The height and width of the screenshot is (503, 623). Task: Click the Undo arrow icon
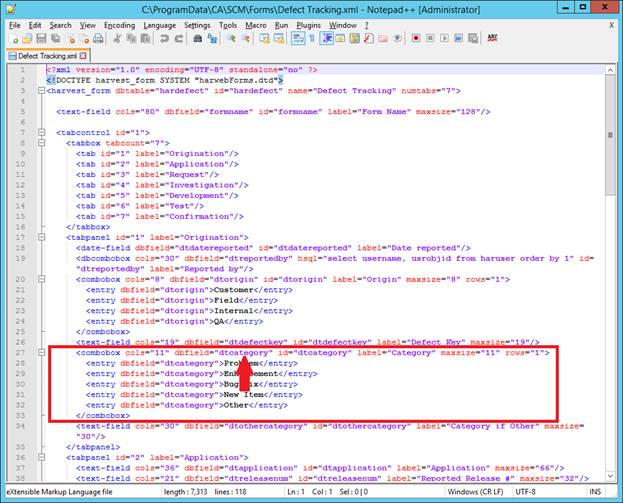pyautogui.click(x=164, y=38)
